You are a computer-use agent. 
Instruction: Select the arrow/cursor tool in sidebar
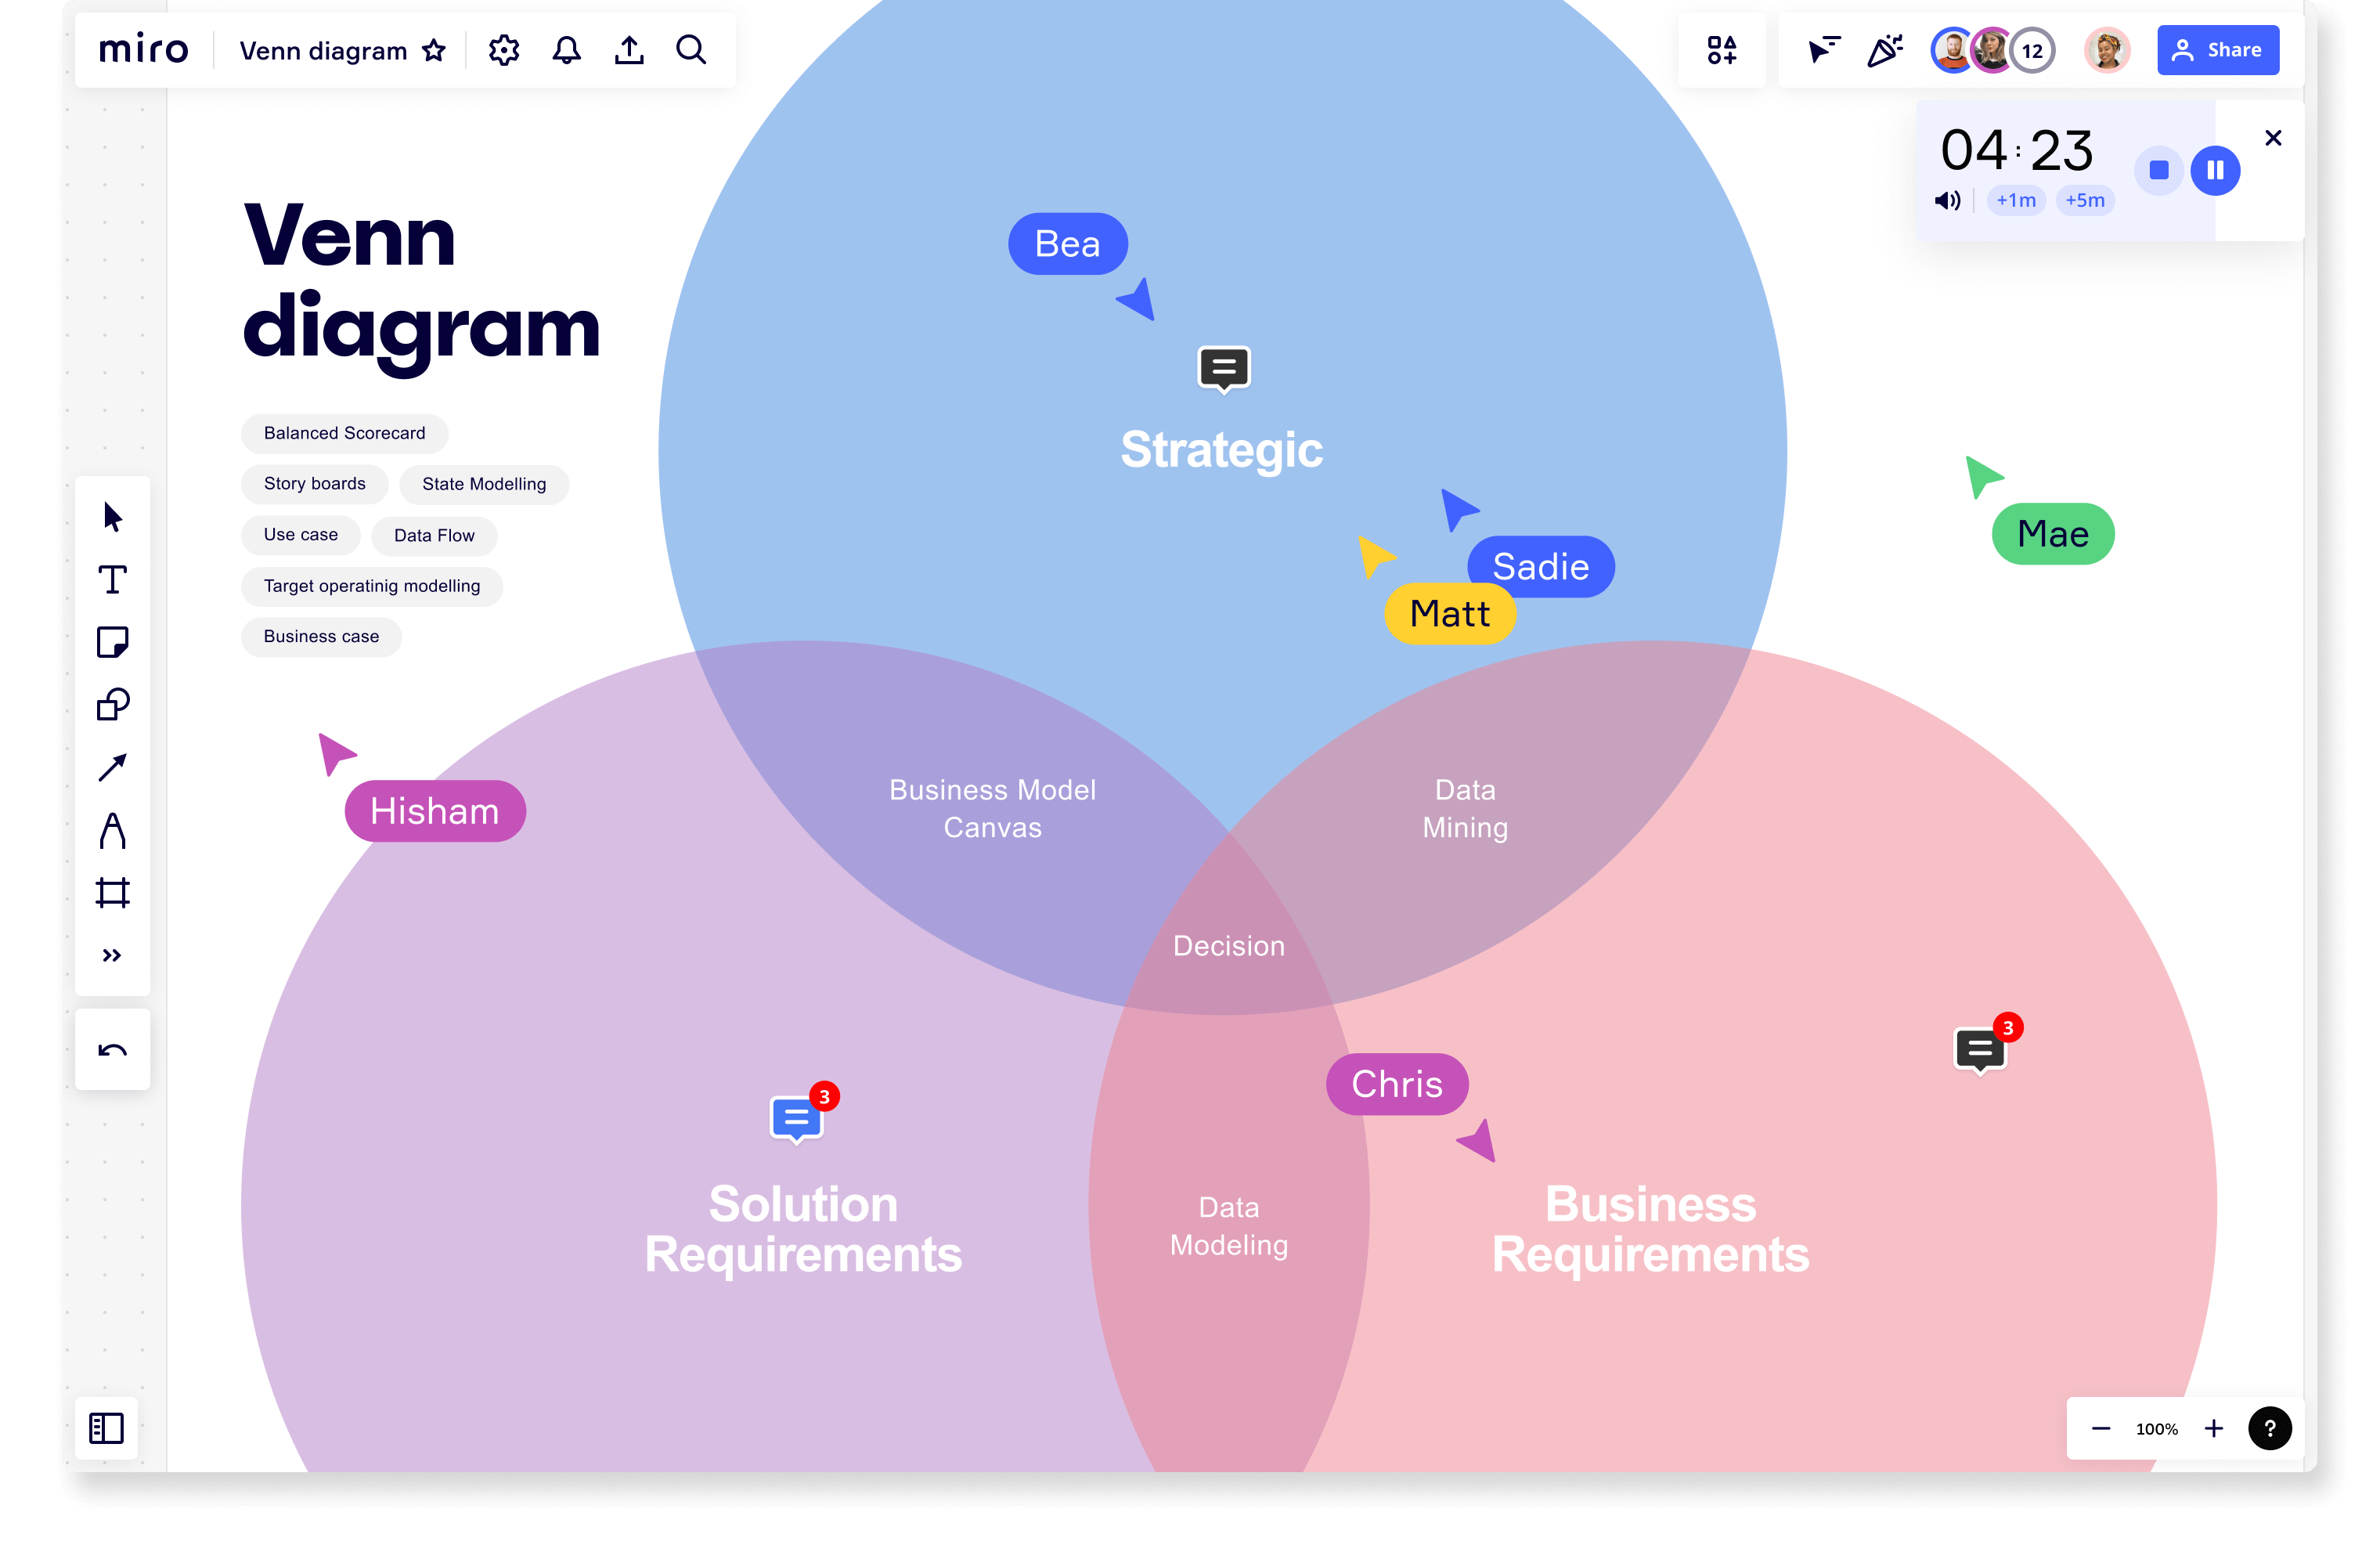114,516
